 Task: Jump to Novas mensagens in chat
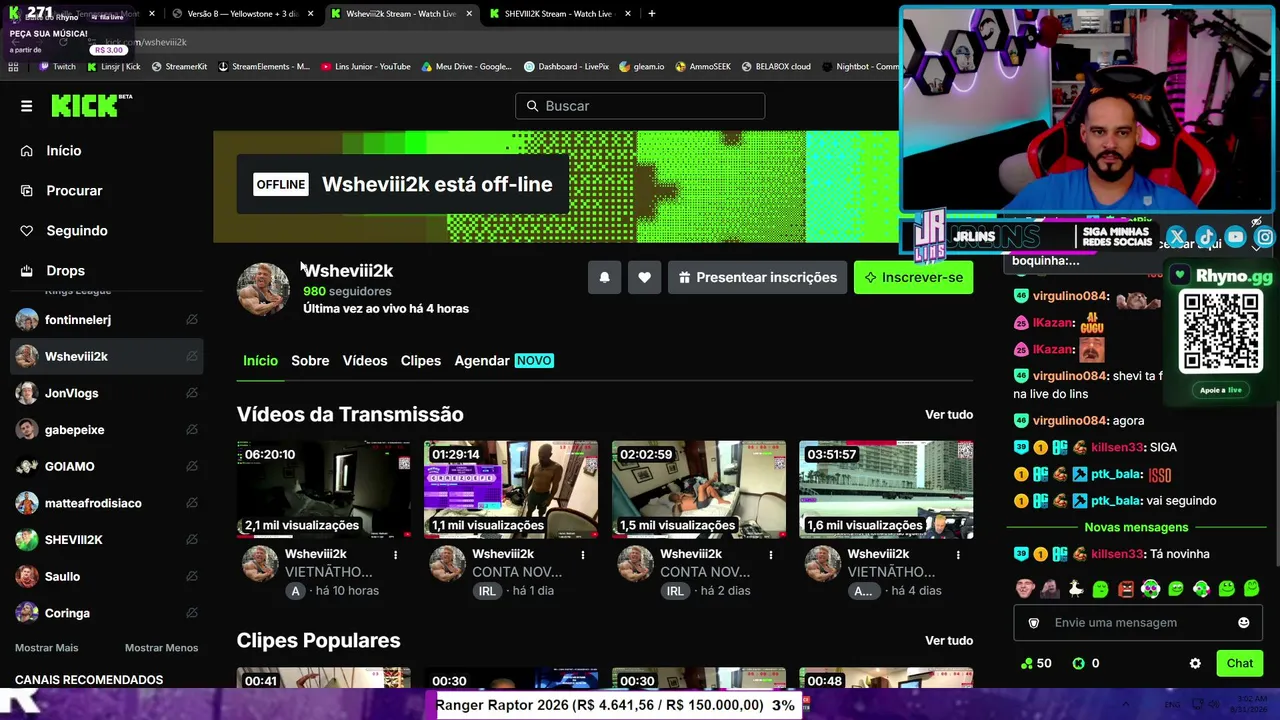[x=1136, y=527]
